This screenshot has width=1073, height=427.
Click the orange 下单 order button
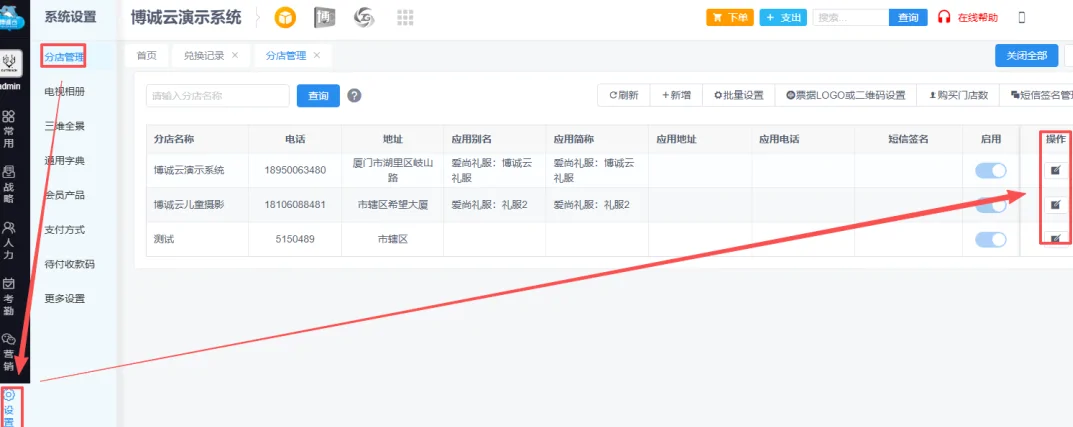730,17
